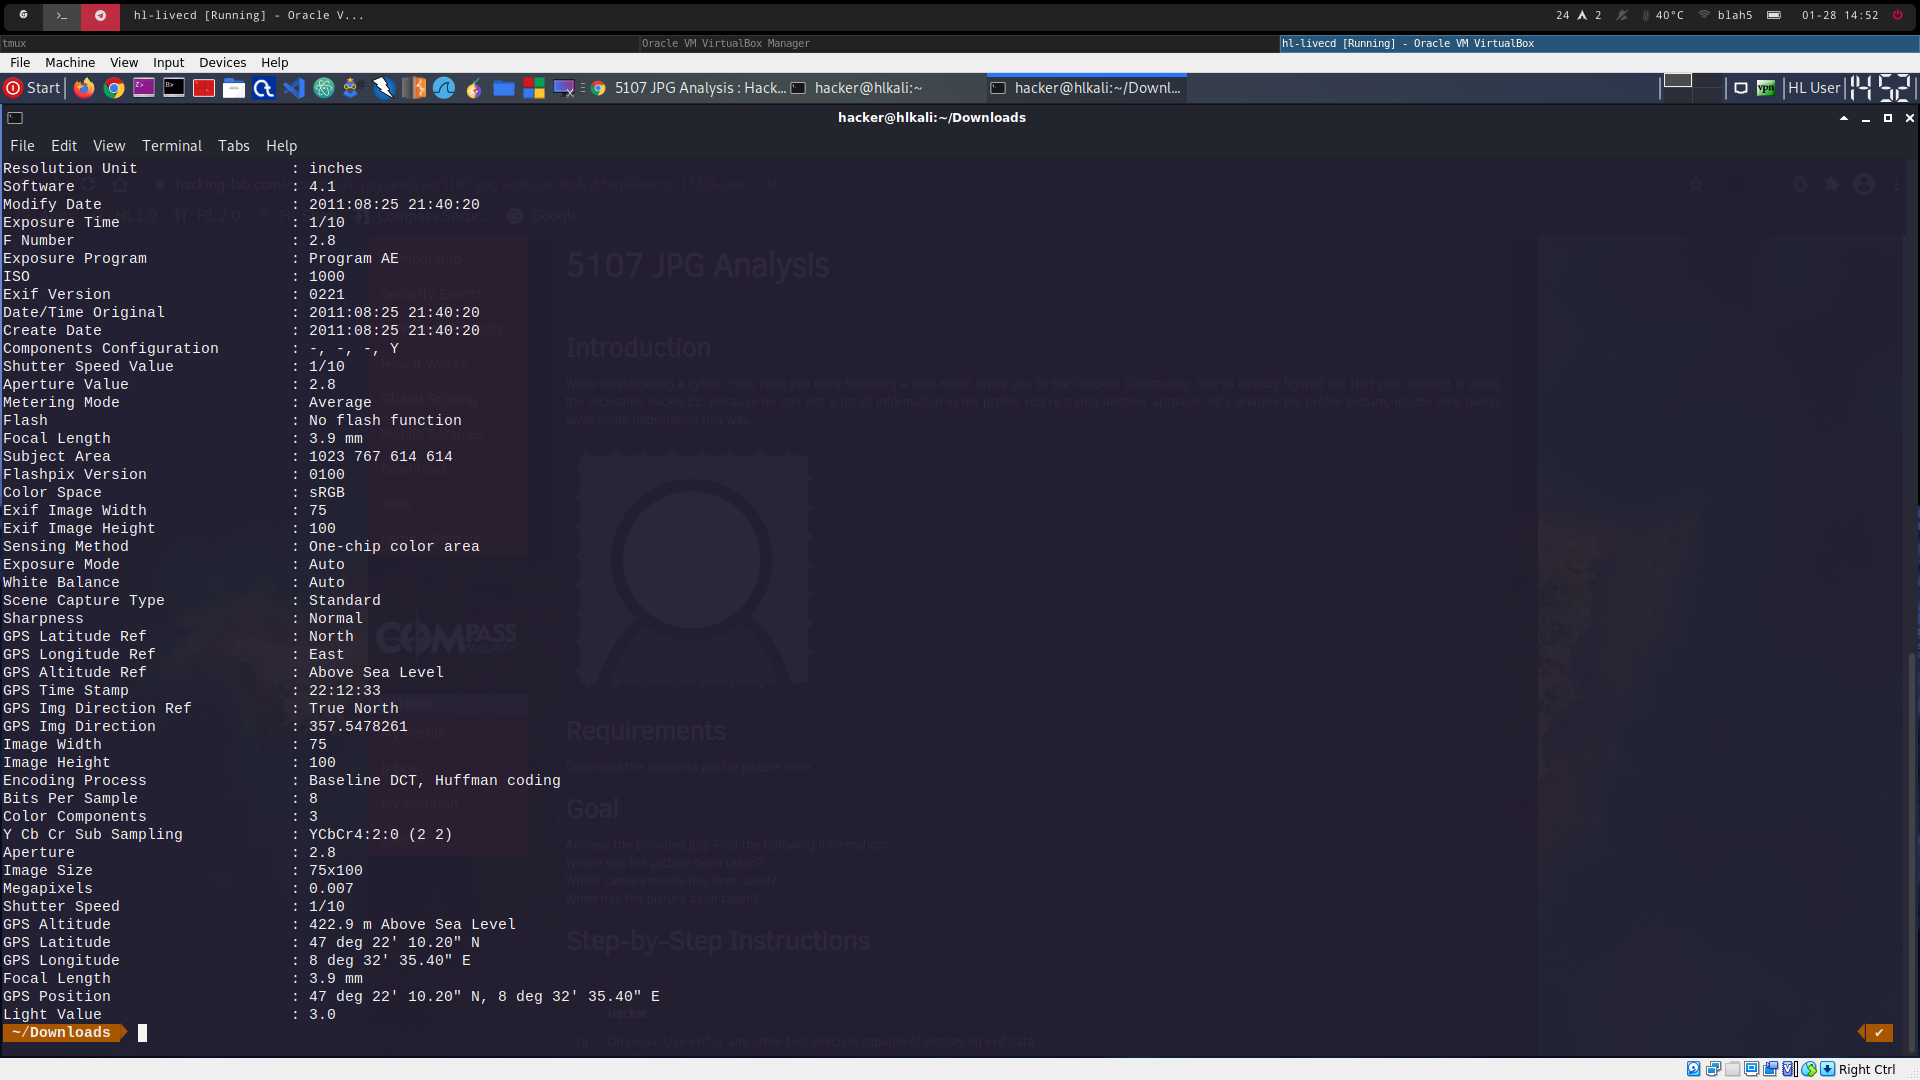Select the first workspace in pager
The height and width of the screenshot is (1080, 1920).
(x=1677, y=82)
